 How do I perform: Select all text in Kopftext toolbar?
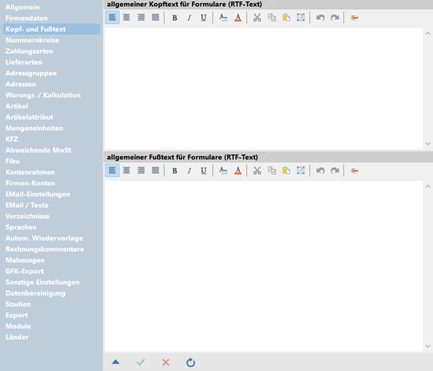coord(301,18)
